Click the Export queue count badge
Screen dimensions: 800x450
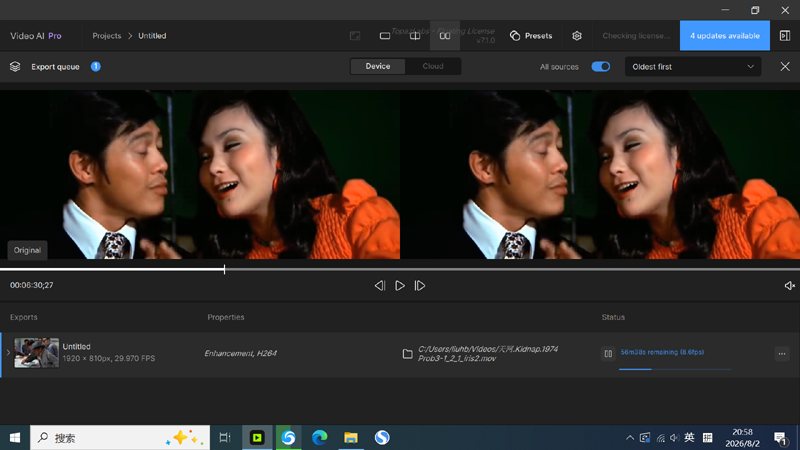[x=95, y=66]
